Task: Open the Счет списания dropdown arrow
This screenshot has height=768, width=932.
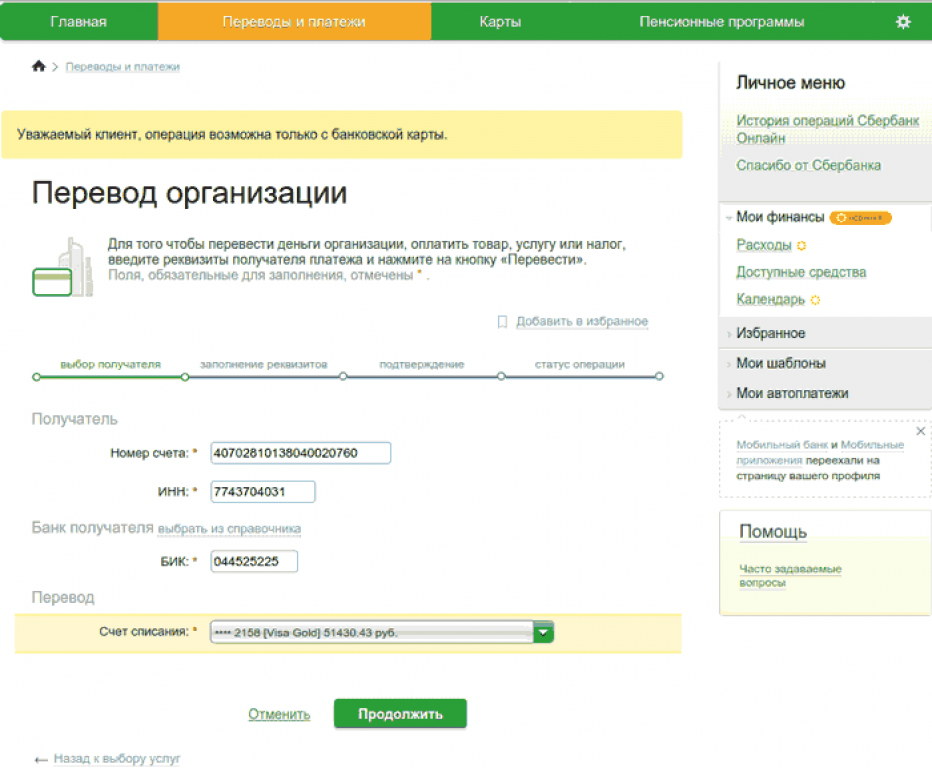Action: coord(543,632)
